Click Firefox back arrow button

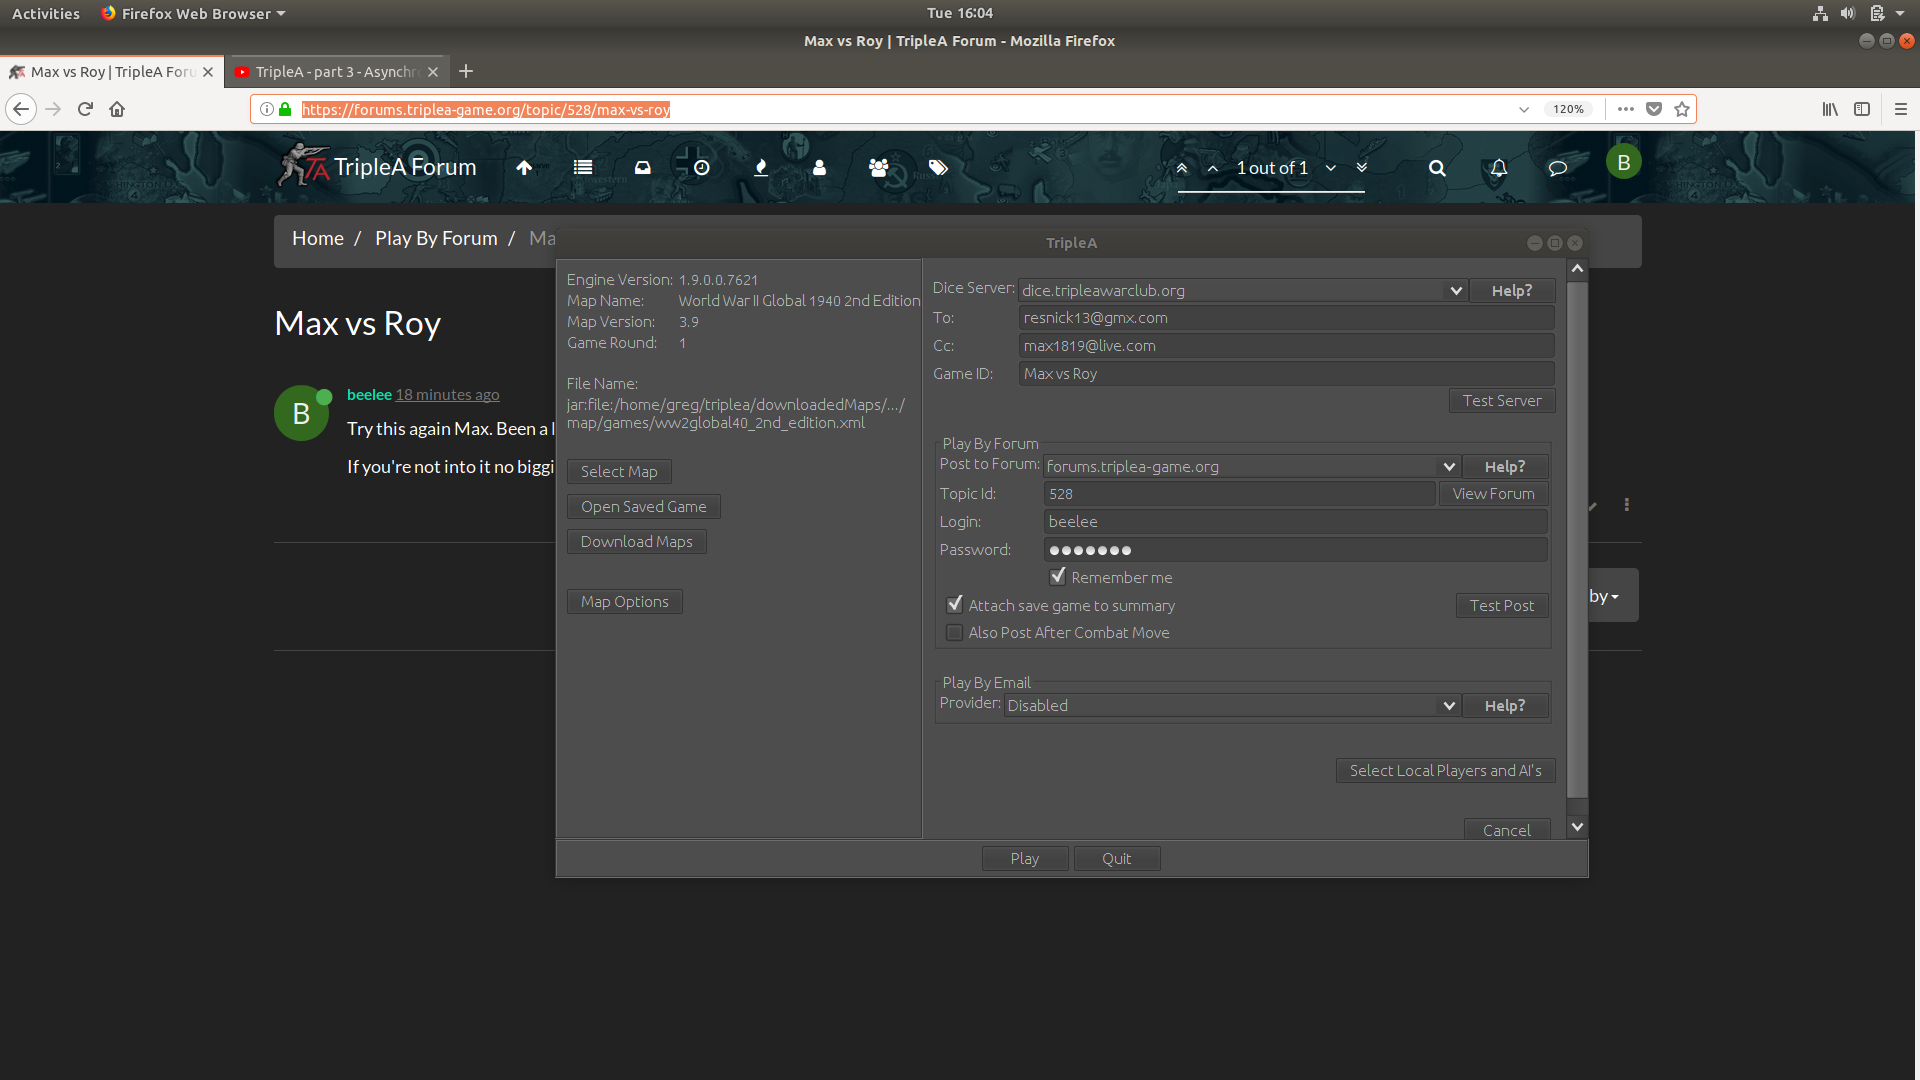(x=21, y=109)
